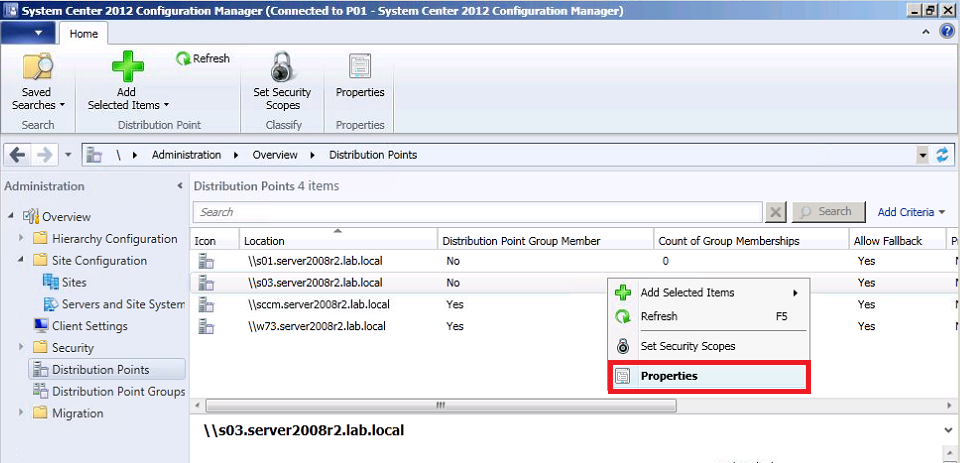Open the navigation history dropdown arrow
960x463 pixels.
(68, 155)
